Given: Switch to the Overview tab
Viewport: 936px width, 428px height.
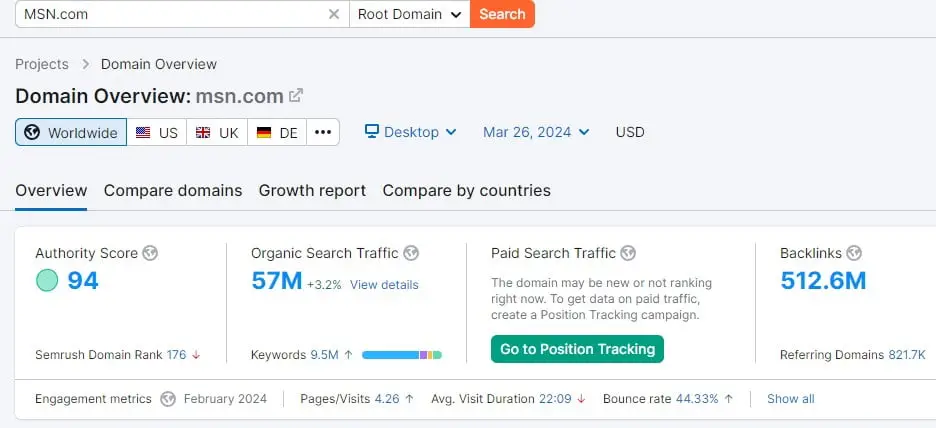Looking at the screenshot, I should point(51,190).
